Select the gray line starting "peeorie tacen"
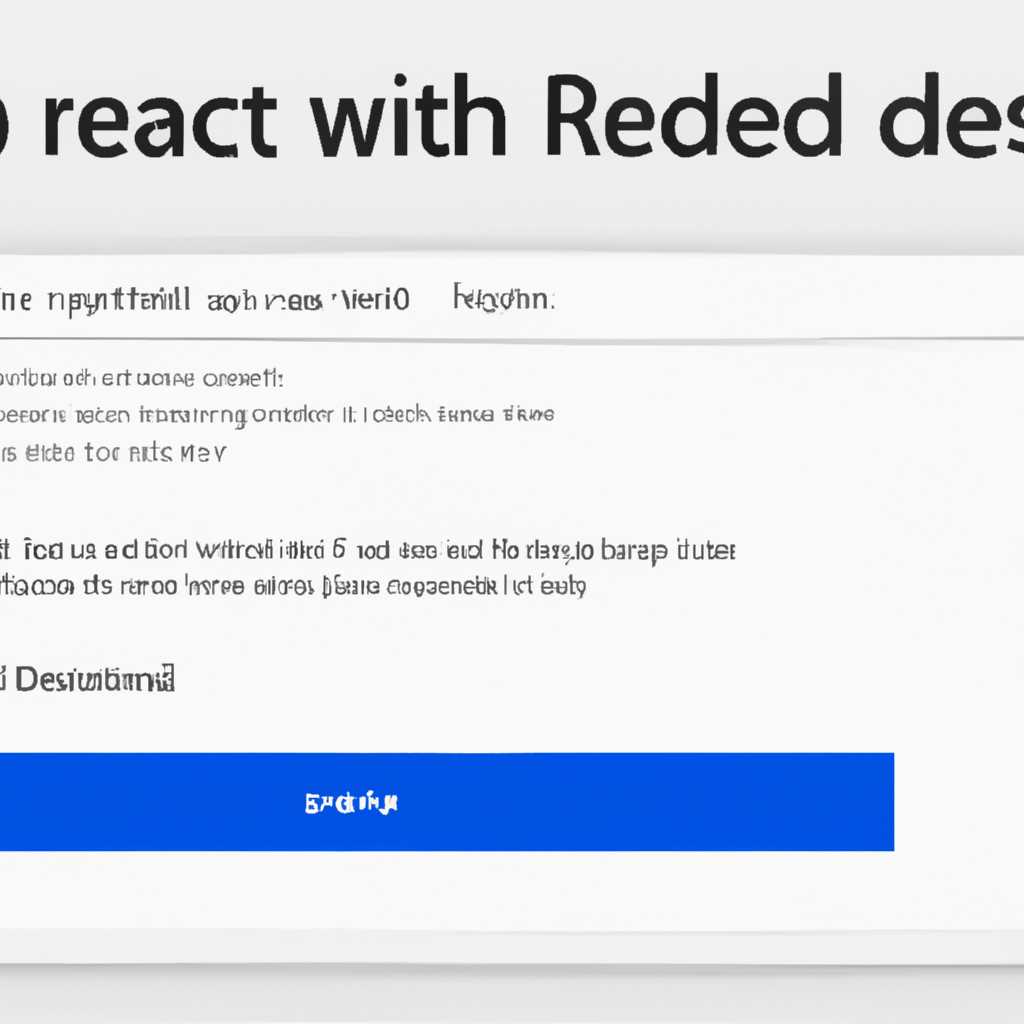 click(277, 415)
